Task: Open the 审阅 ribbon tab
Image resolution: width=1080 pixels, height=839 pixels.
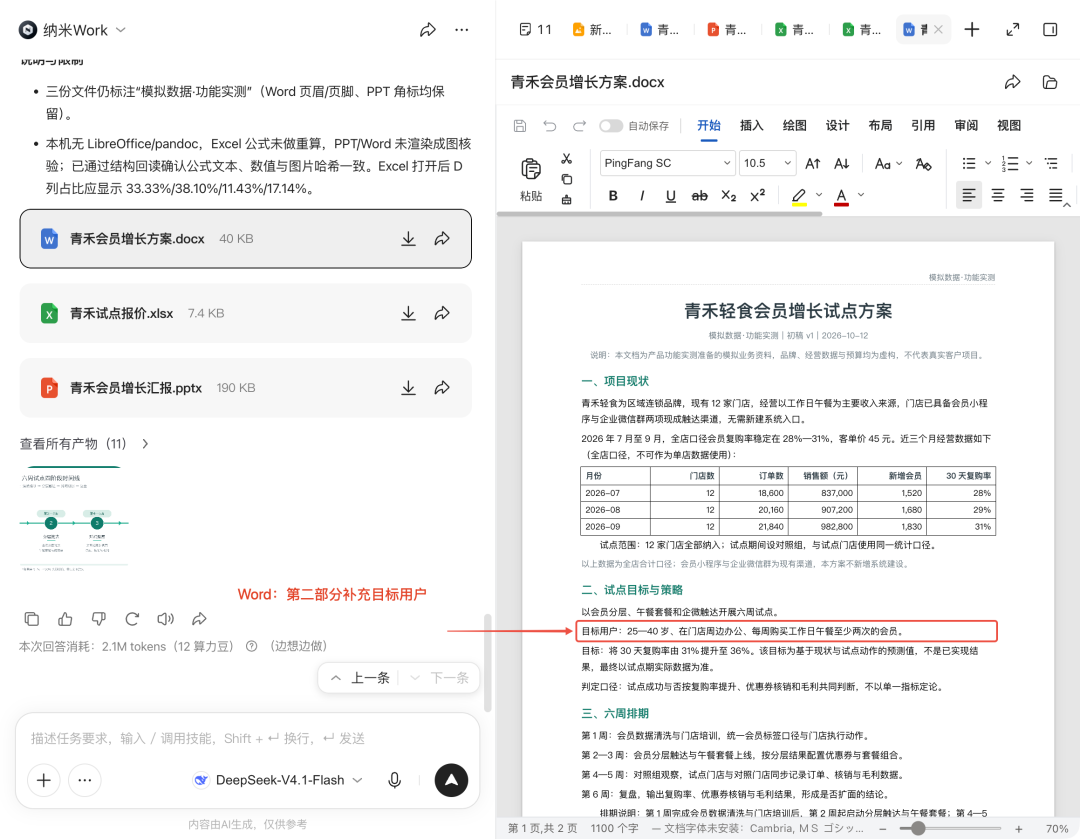Action: click(x=966, y=125)
